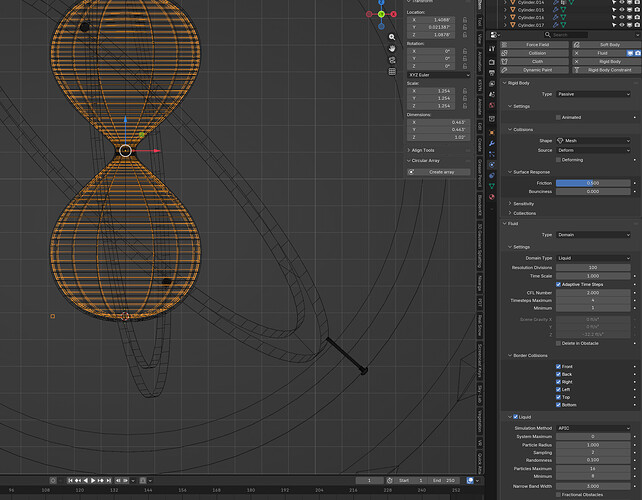Open the View sidebar tab
This screenshot has width=642, height=500.
pyautogui.click(x=480, y=39)
